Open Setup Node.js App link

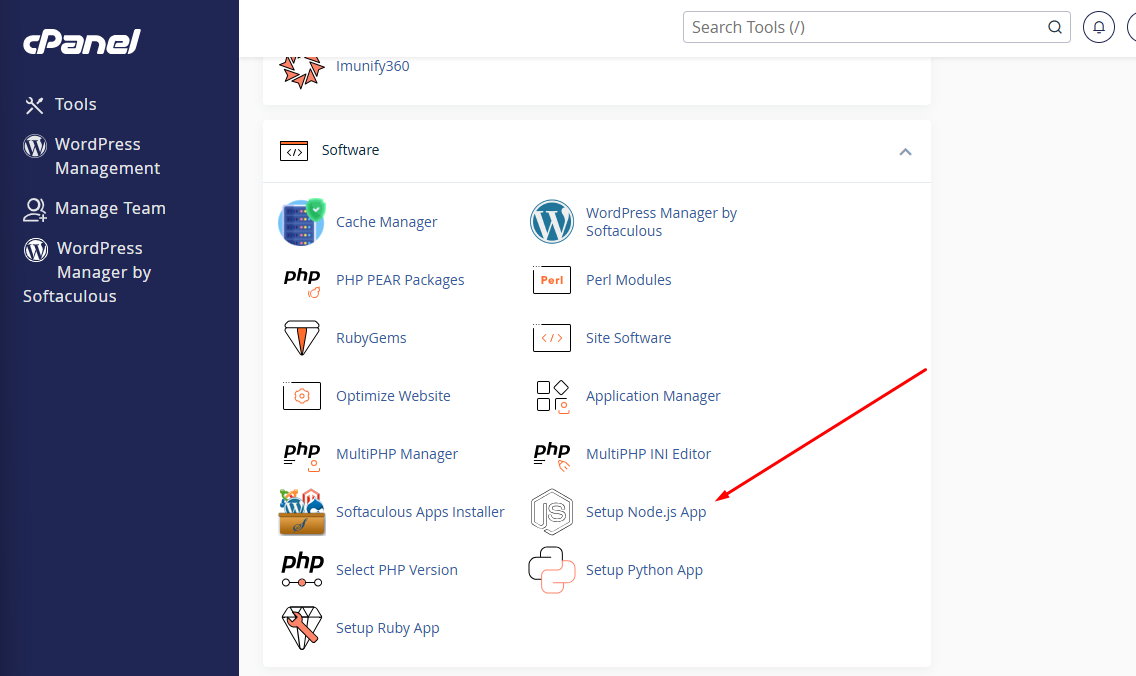coord(646,512)
